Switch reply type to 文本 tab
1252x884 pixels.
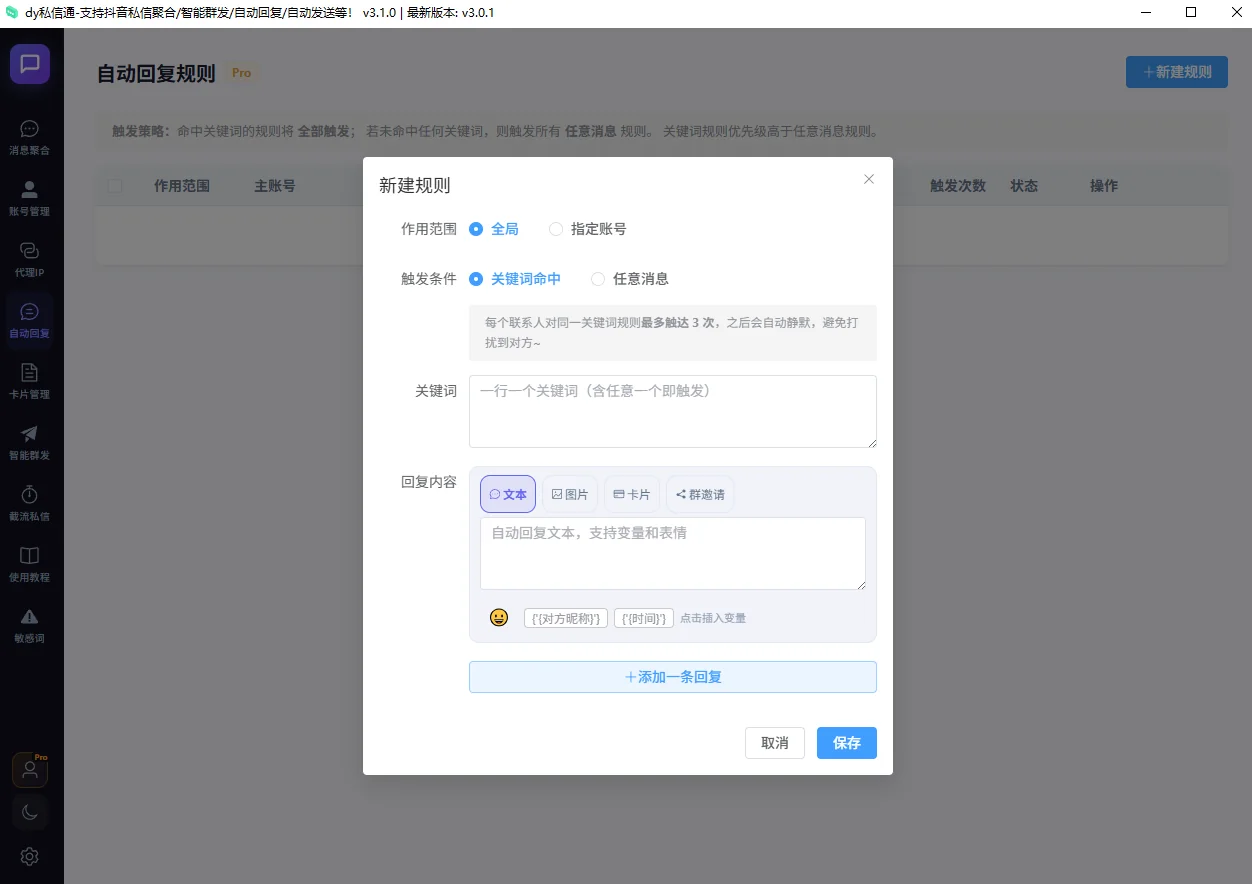(508, 494)
